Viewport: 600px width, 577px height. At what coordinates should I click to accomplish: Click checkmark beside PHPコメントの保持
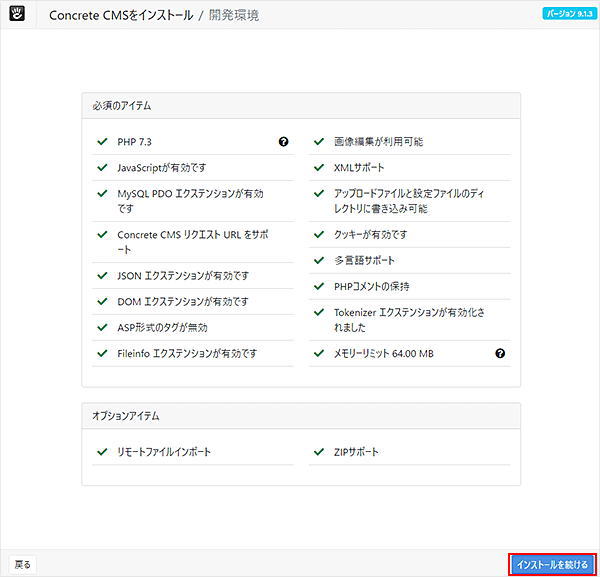coord(319,286)
